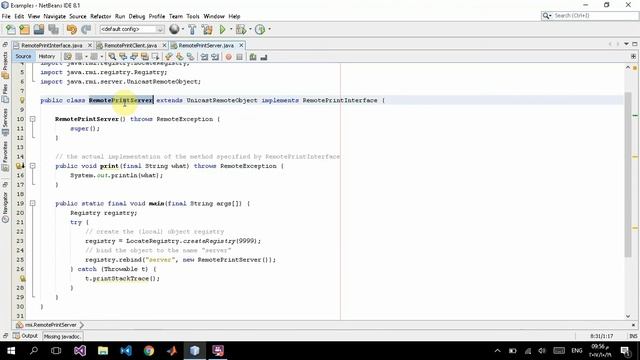Open the Source menu

coord(78,16)
